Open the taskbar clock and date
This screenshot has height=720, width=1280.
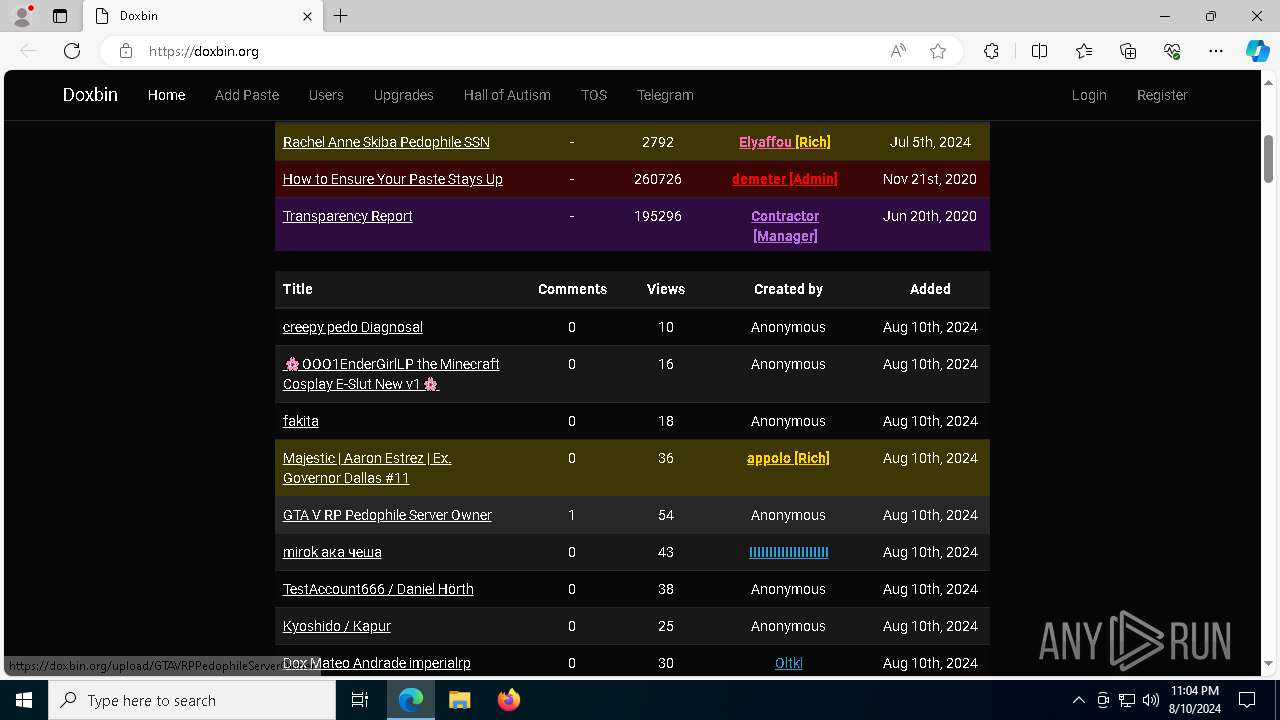pos(1195,700)
